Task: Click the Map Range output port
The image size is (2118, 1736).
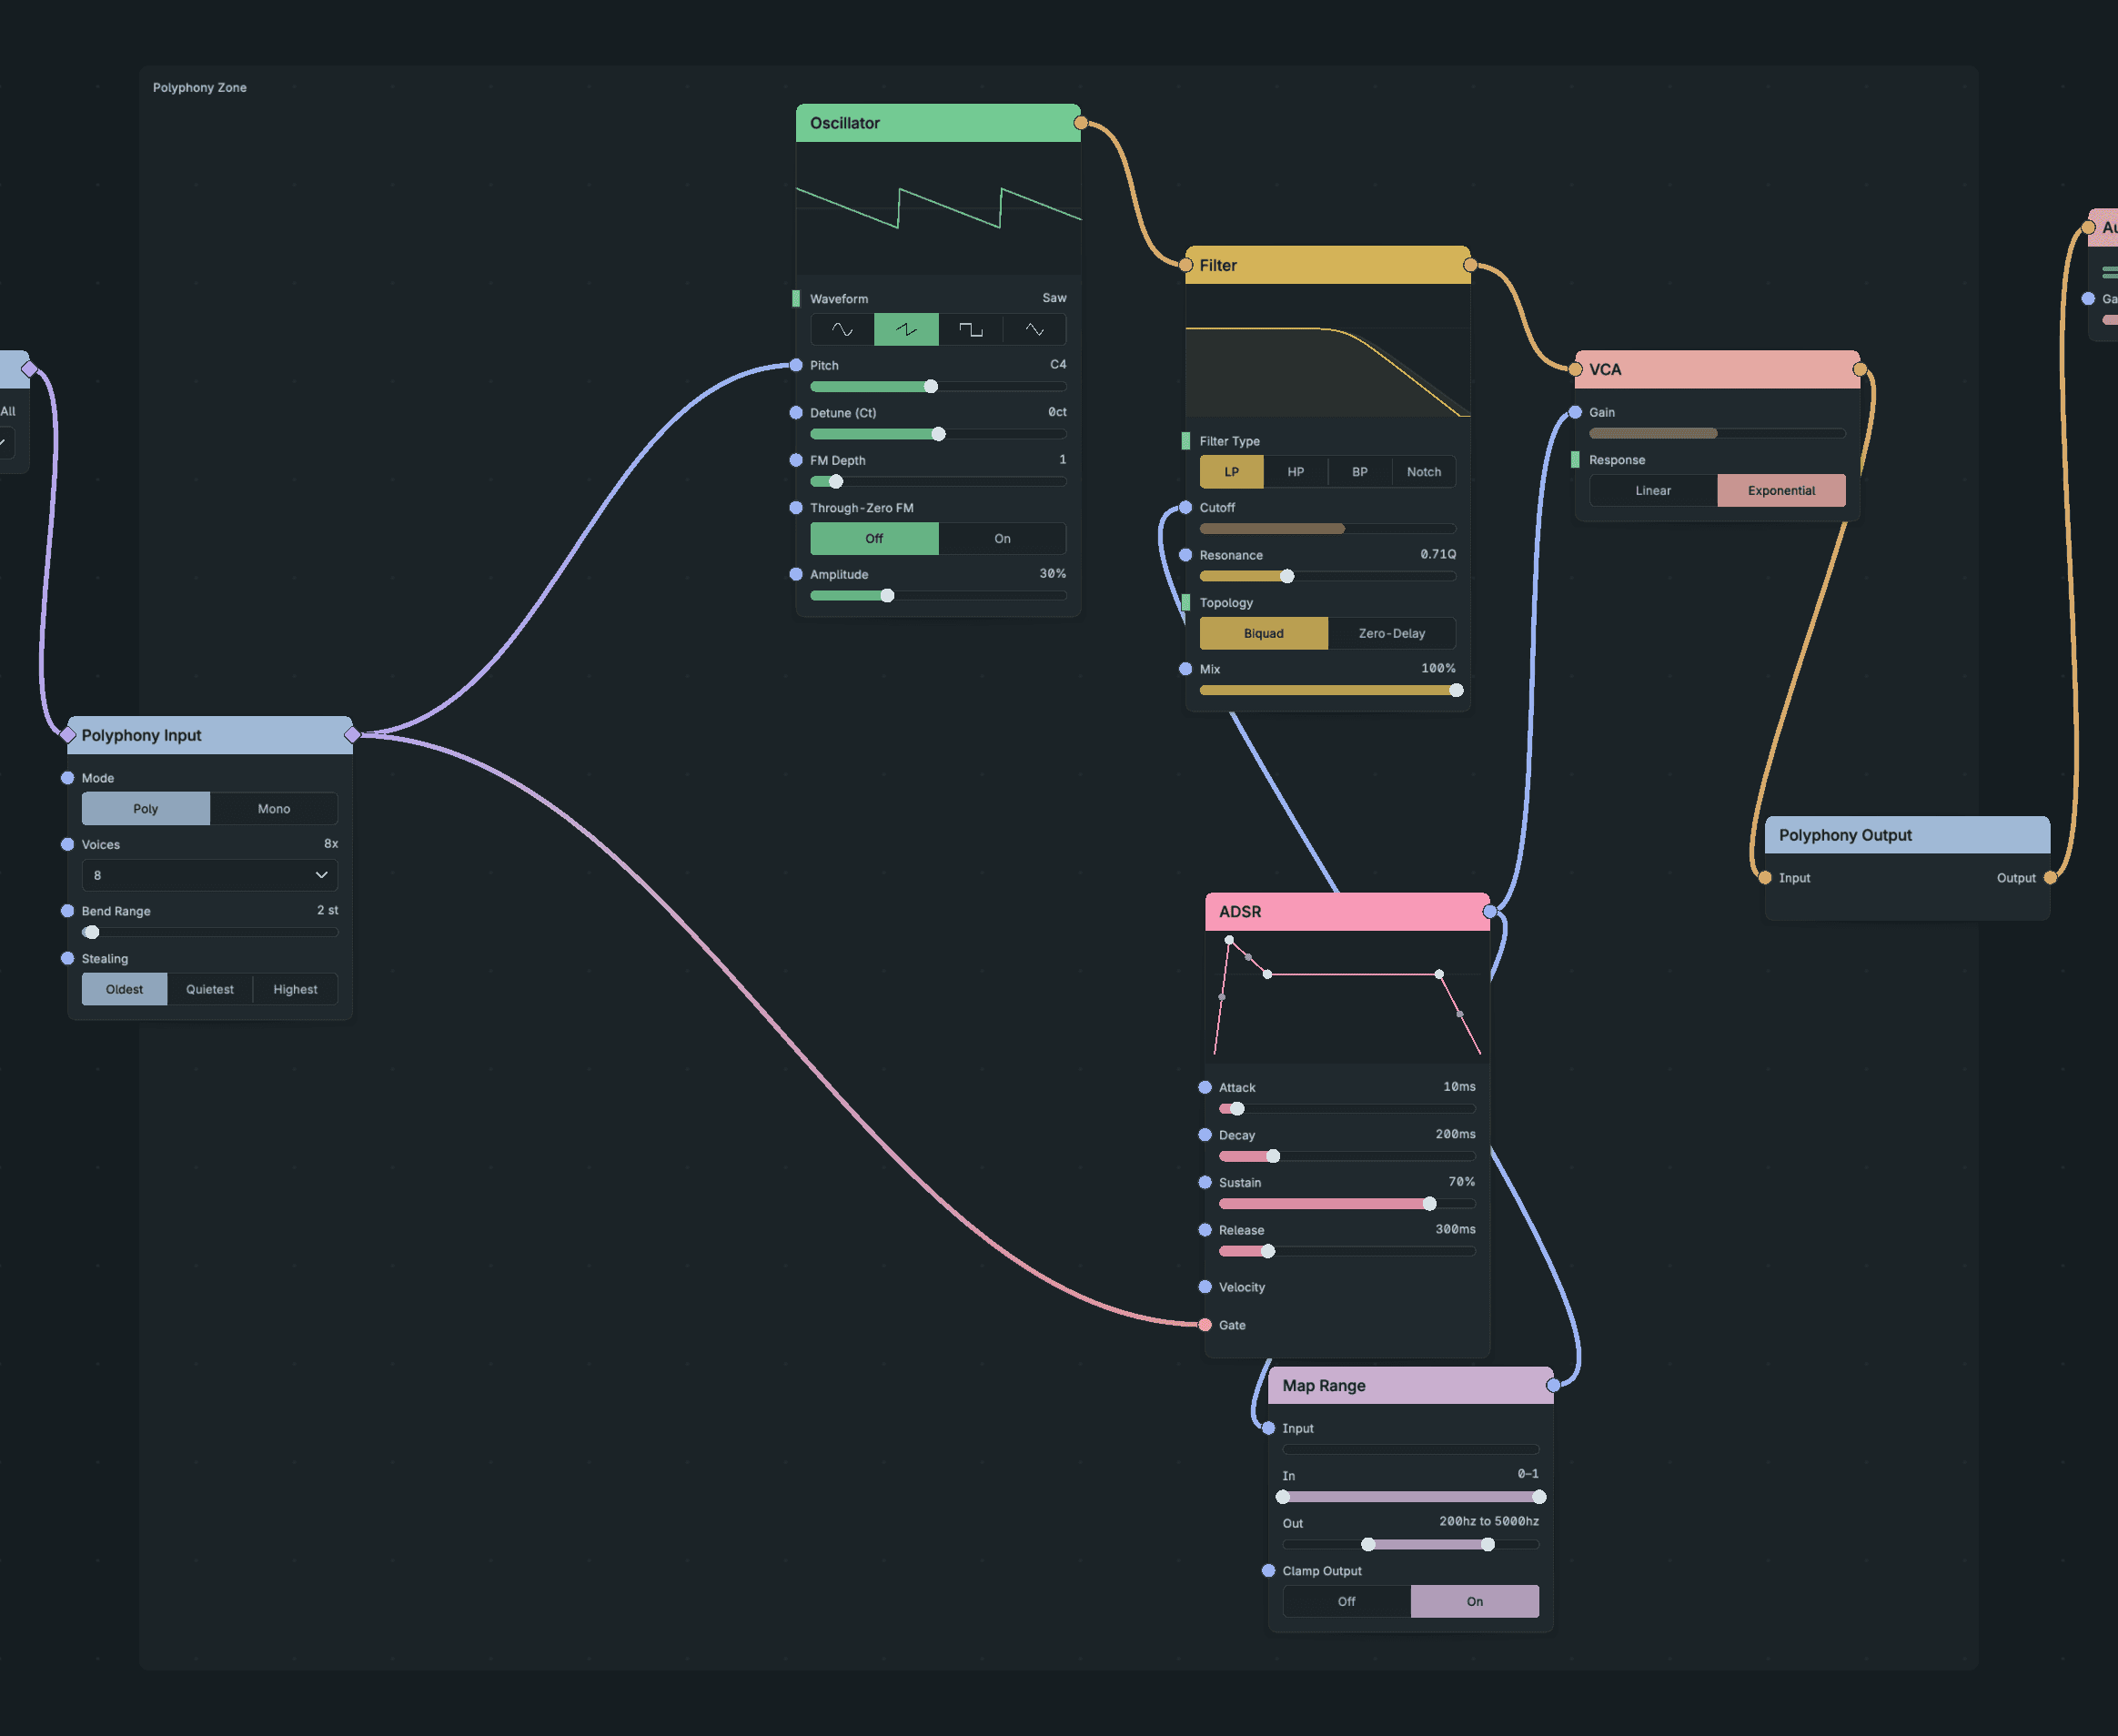Action: tap(1553, 1385)
